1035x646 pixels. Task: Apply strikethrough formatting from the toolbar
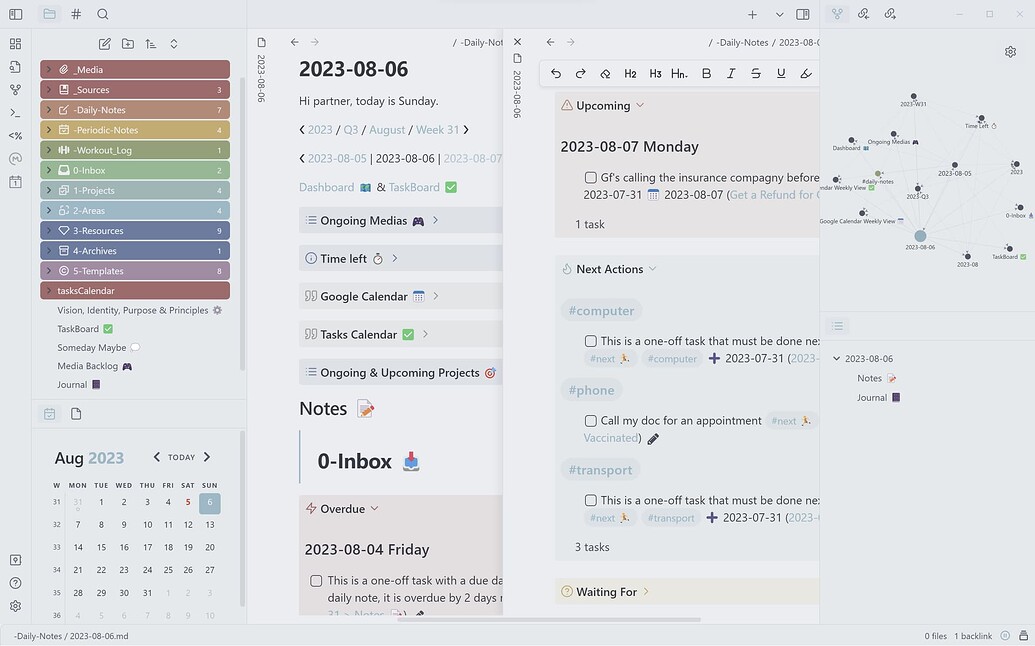coord(755,73)
